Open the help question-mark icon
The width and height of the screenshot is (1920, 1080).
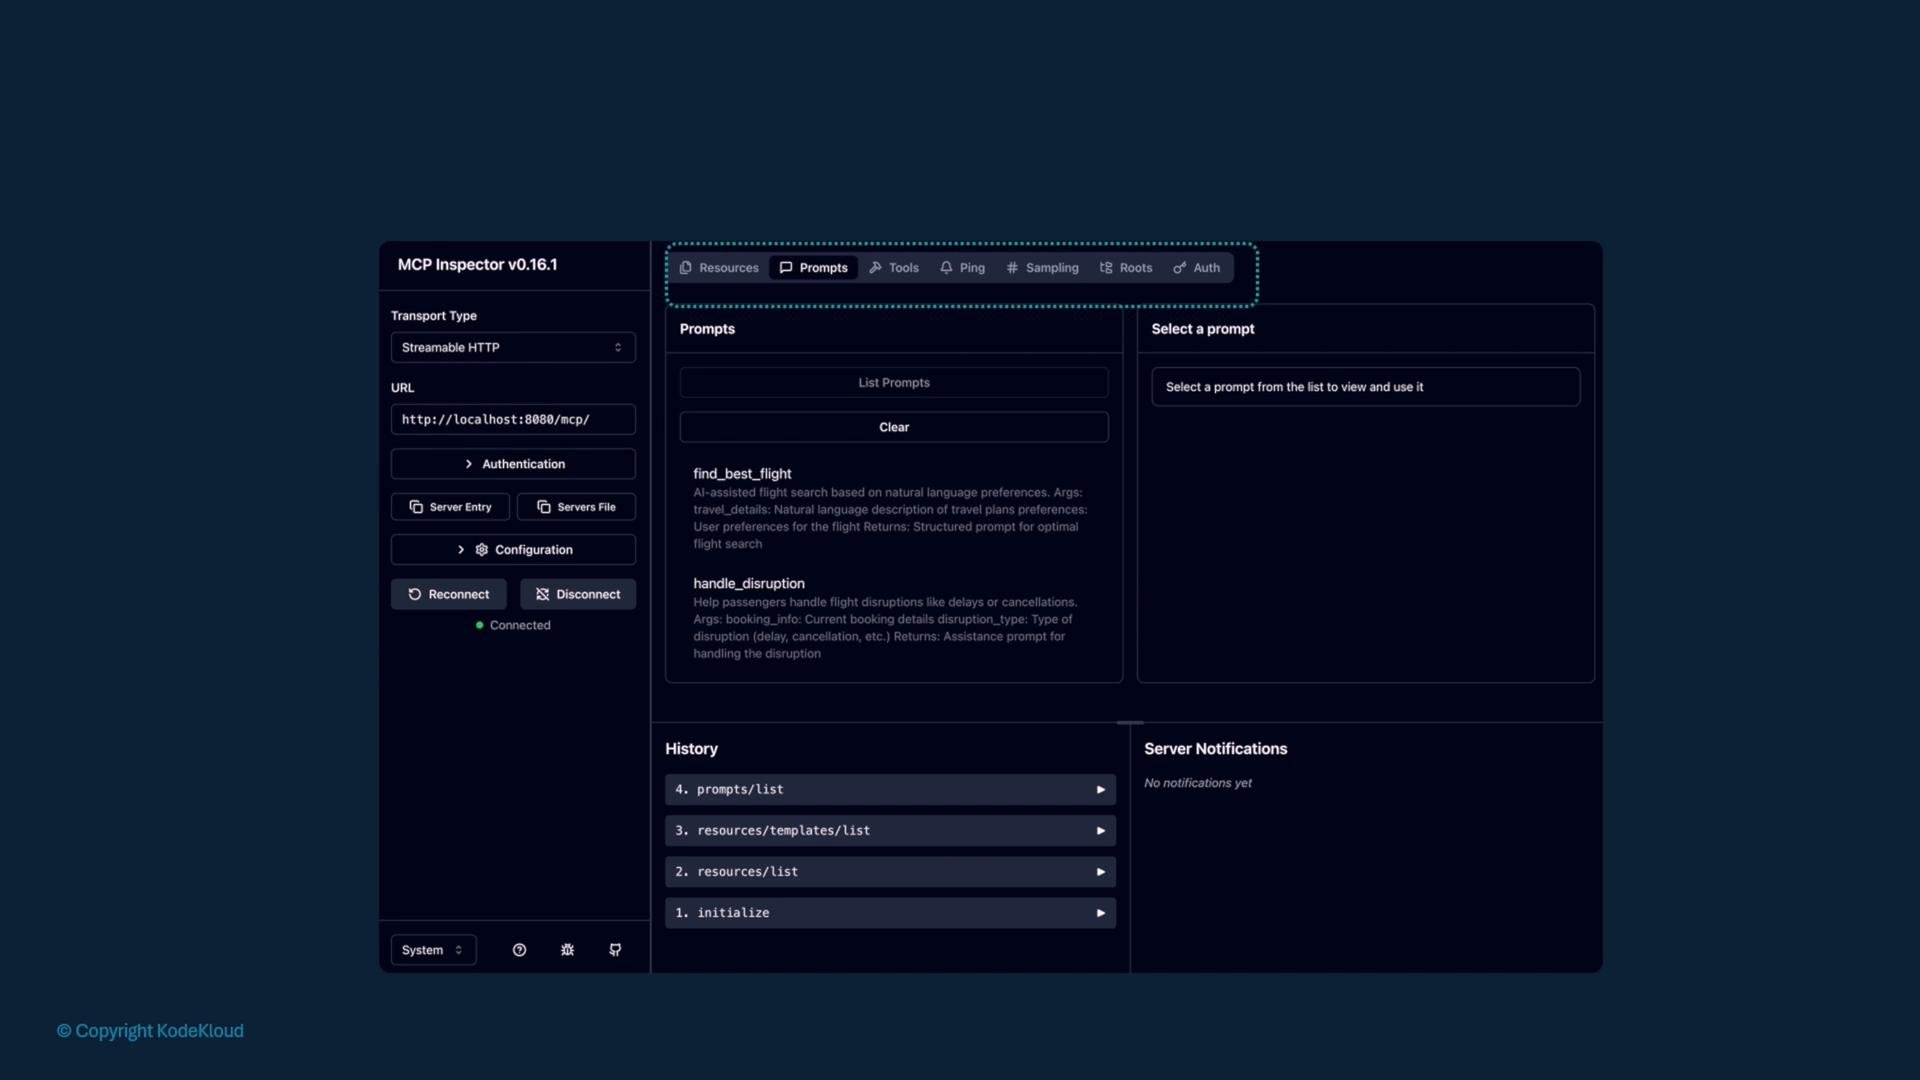tap(519, 950)
